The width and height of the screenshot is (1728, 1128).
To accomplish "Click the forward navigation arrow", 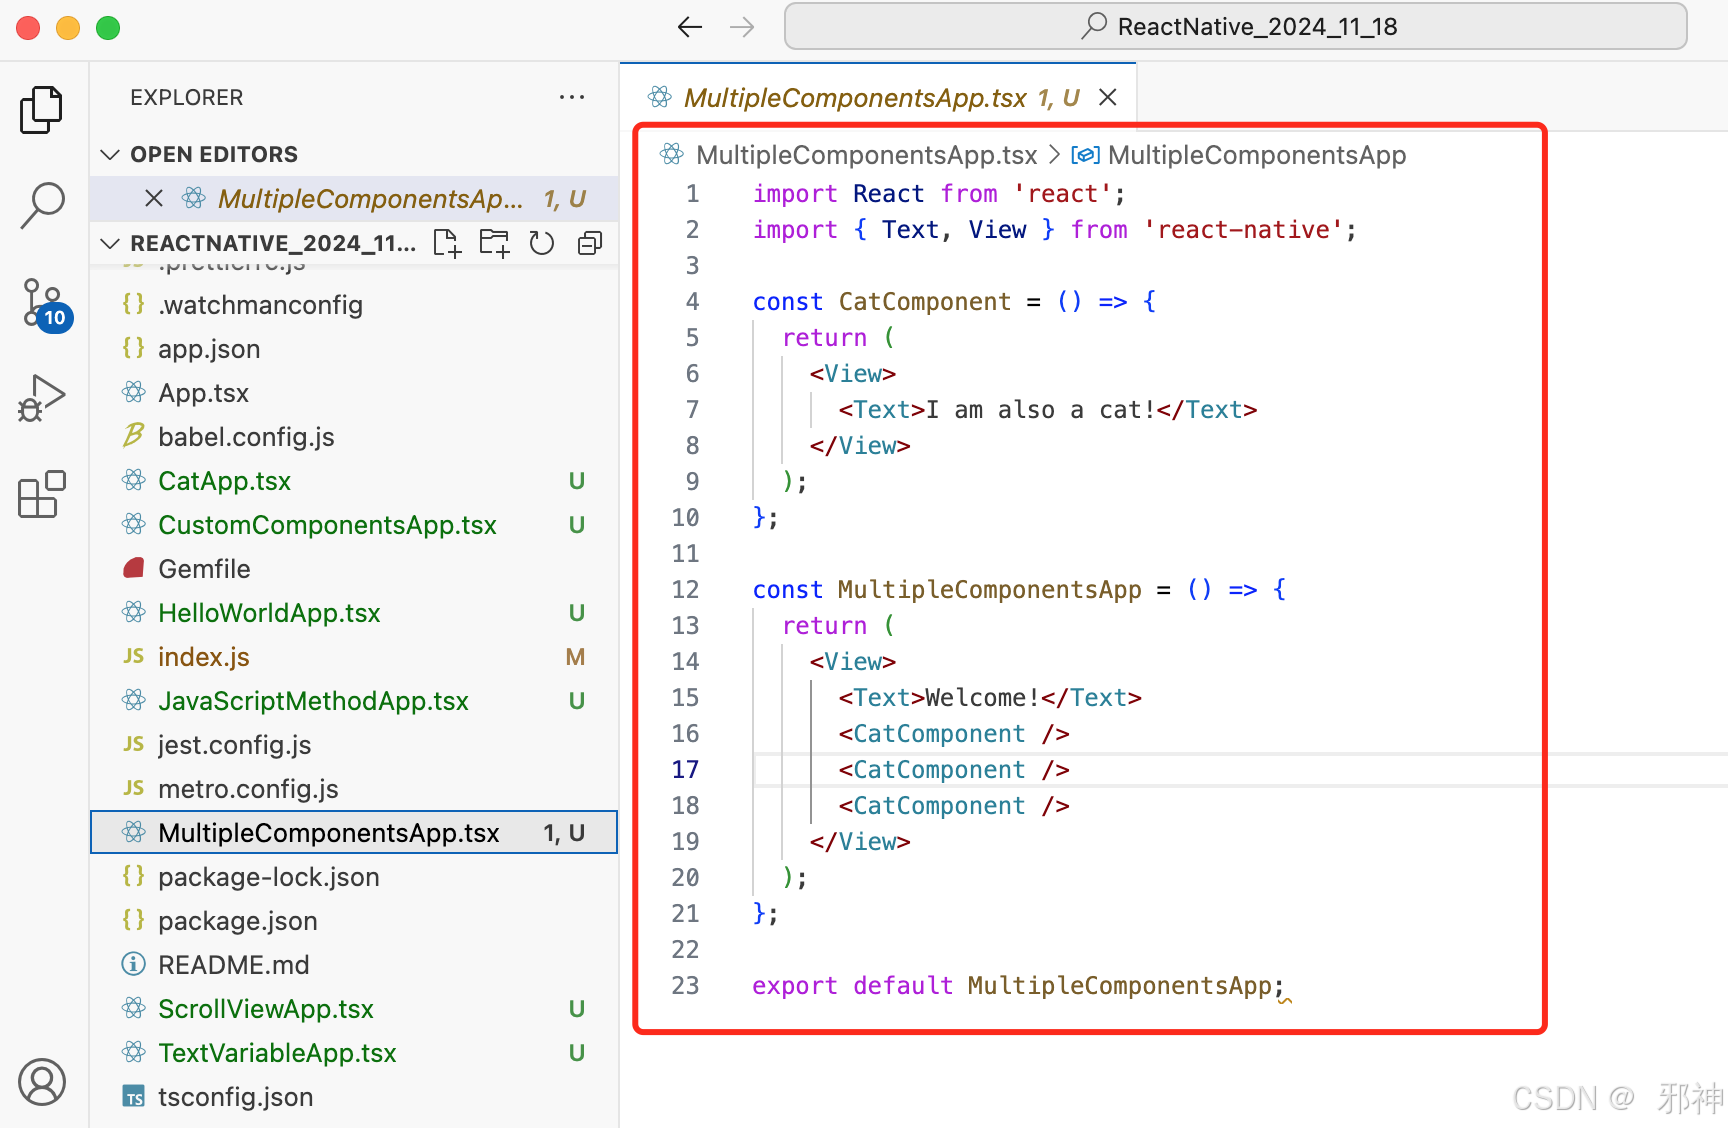I will pos(742,27).
